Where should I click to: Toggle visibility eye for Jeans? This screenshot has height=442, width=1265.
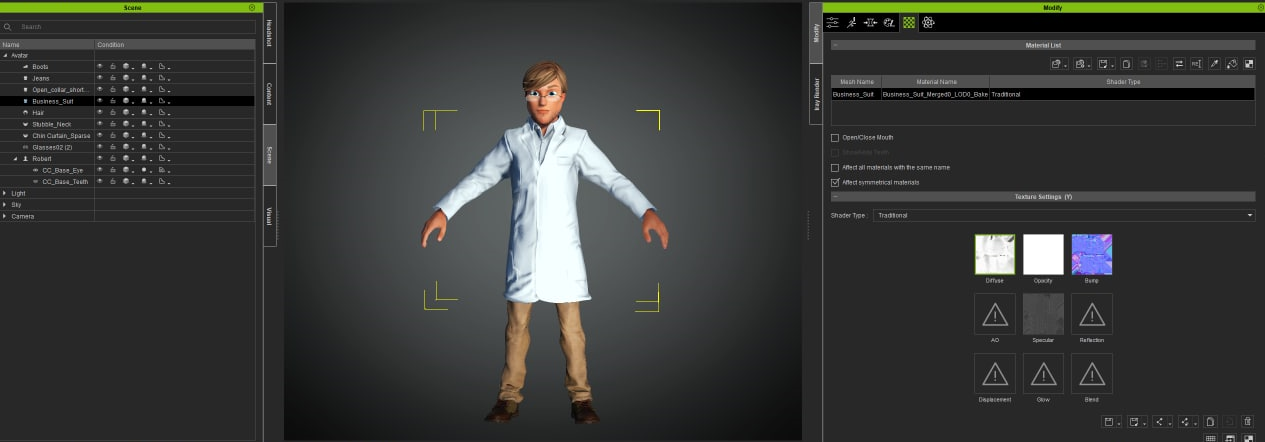(x=100, y=78)
